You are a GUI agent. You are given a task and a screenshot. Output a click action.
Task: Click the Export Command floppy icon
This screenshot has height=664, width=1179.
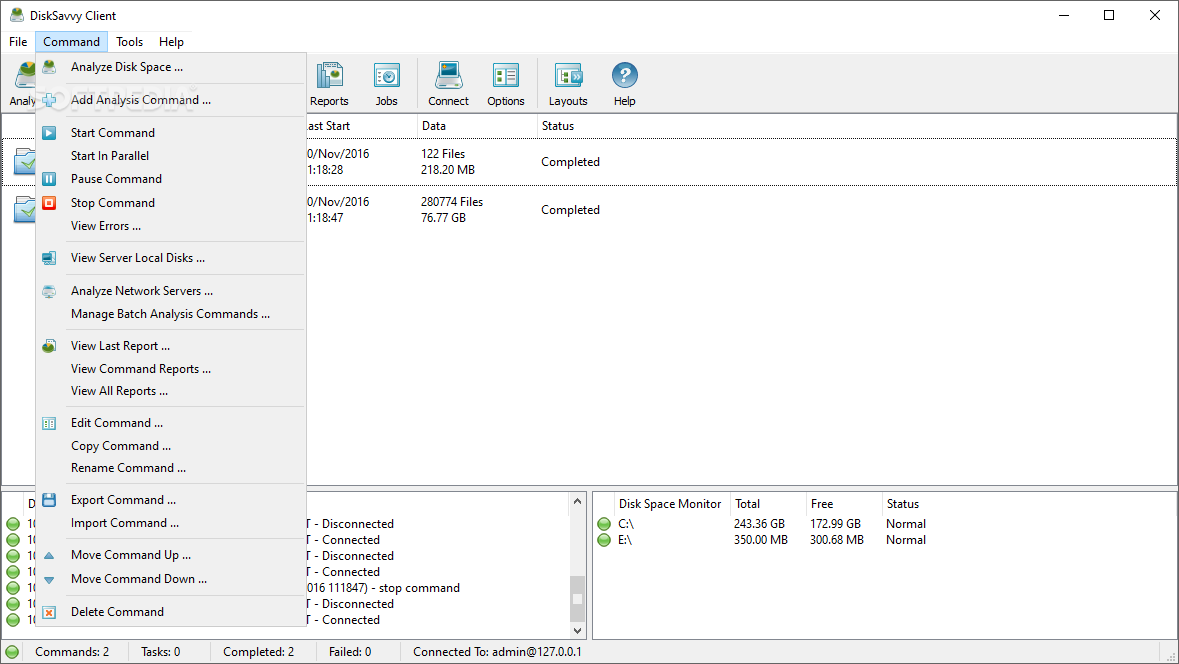(x=49, y=500)
